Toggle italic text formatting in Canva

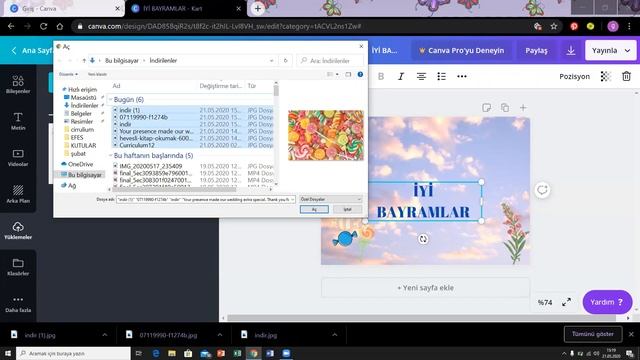401,76
